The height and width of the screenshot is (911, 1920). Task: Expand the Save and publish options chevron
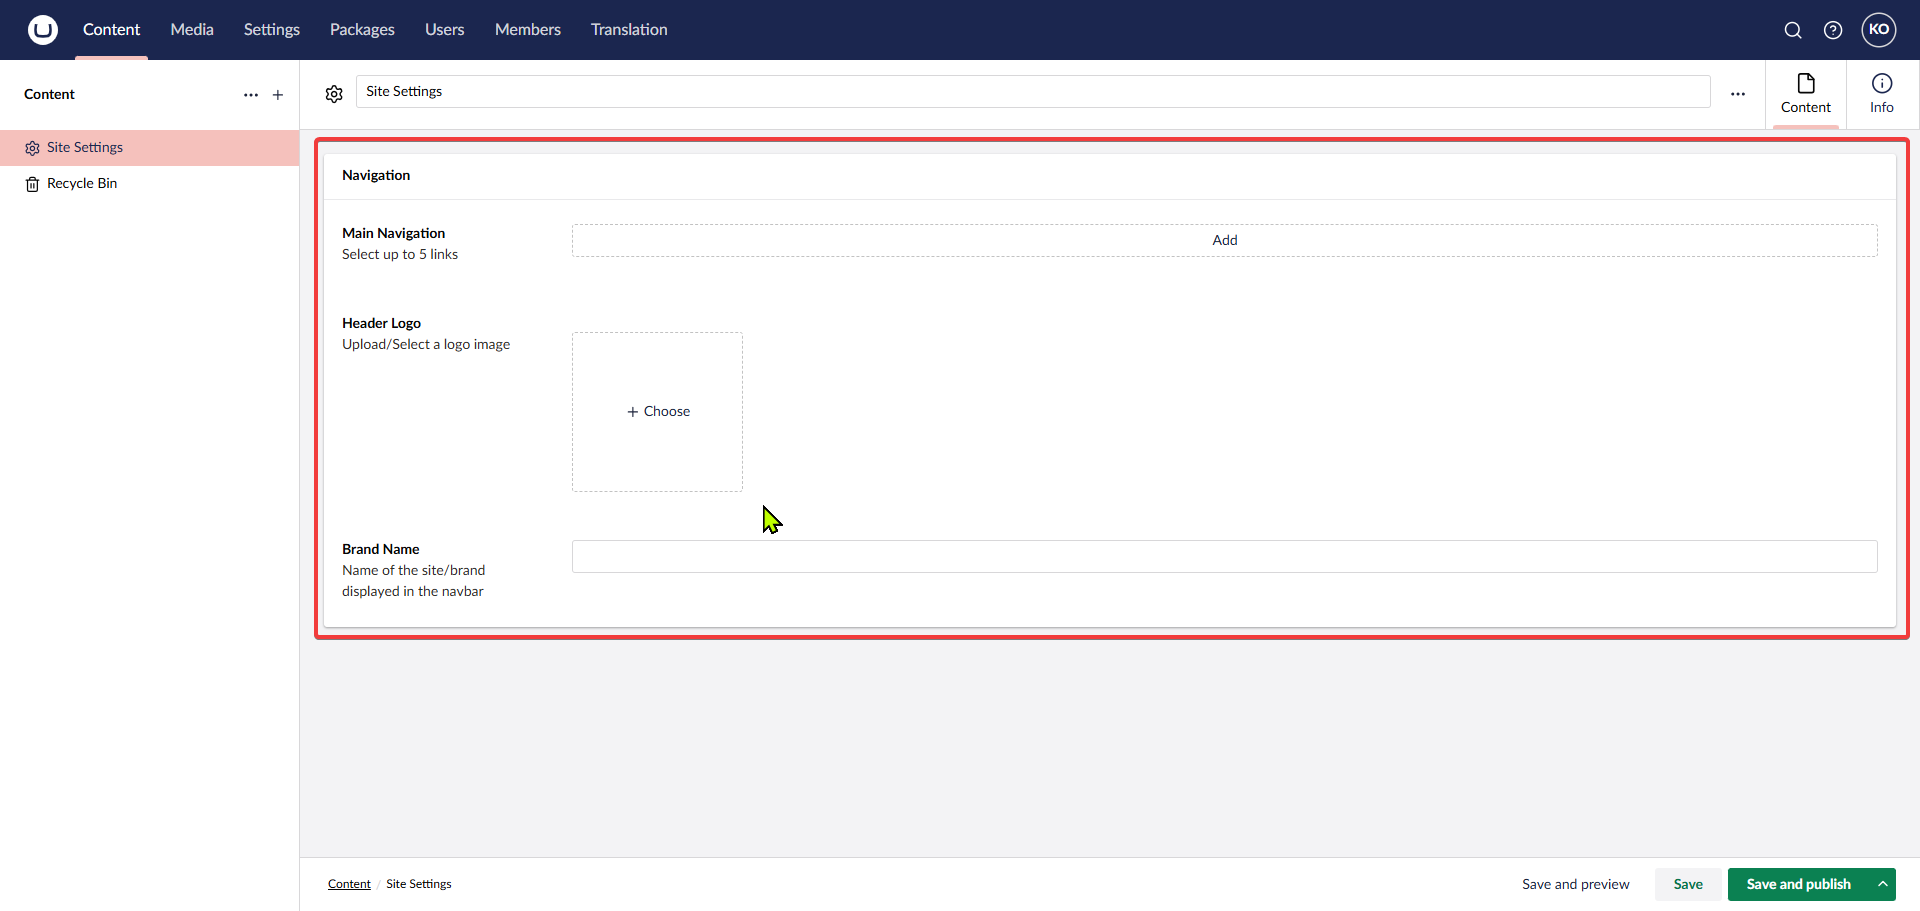[1884, 883]
